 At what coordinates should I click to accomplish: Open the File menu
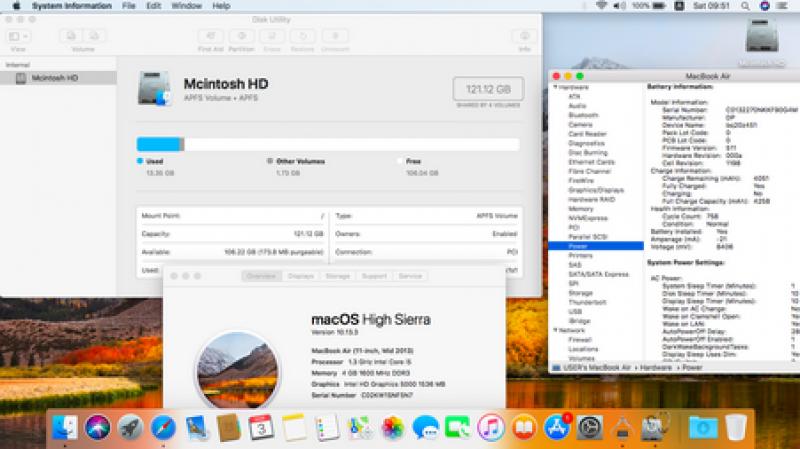click(x=129, y=6)
